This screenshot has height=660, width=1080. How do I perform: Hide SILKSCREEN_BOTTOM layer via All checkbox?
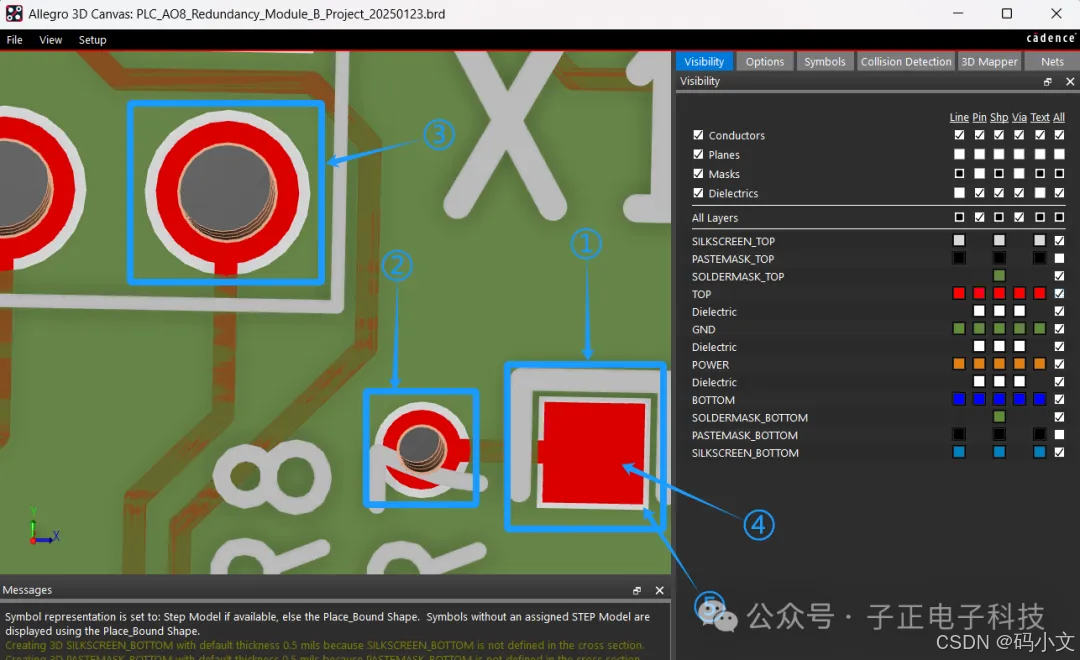[1059, 453]
